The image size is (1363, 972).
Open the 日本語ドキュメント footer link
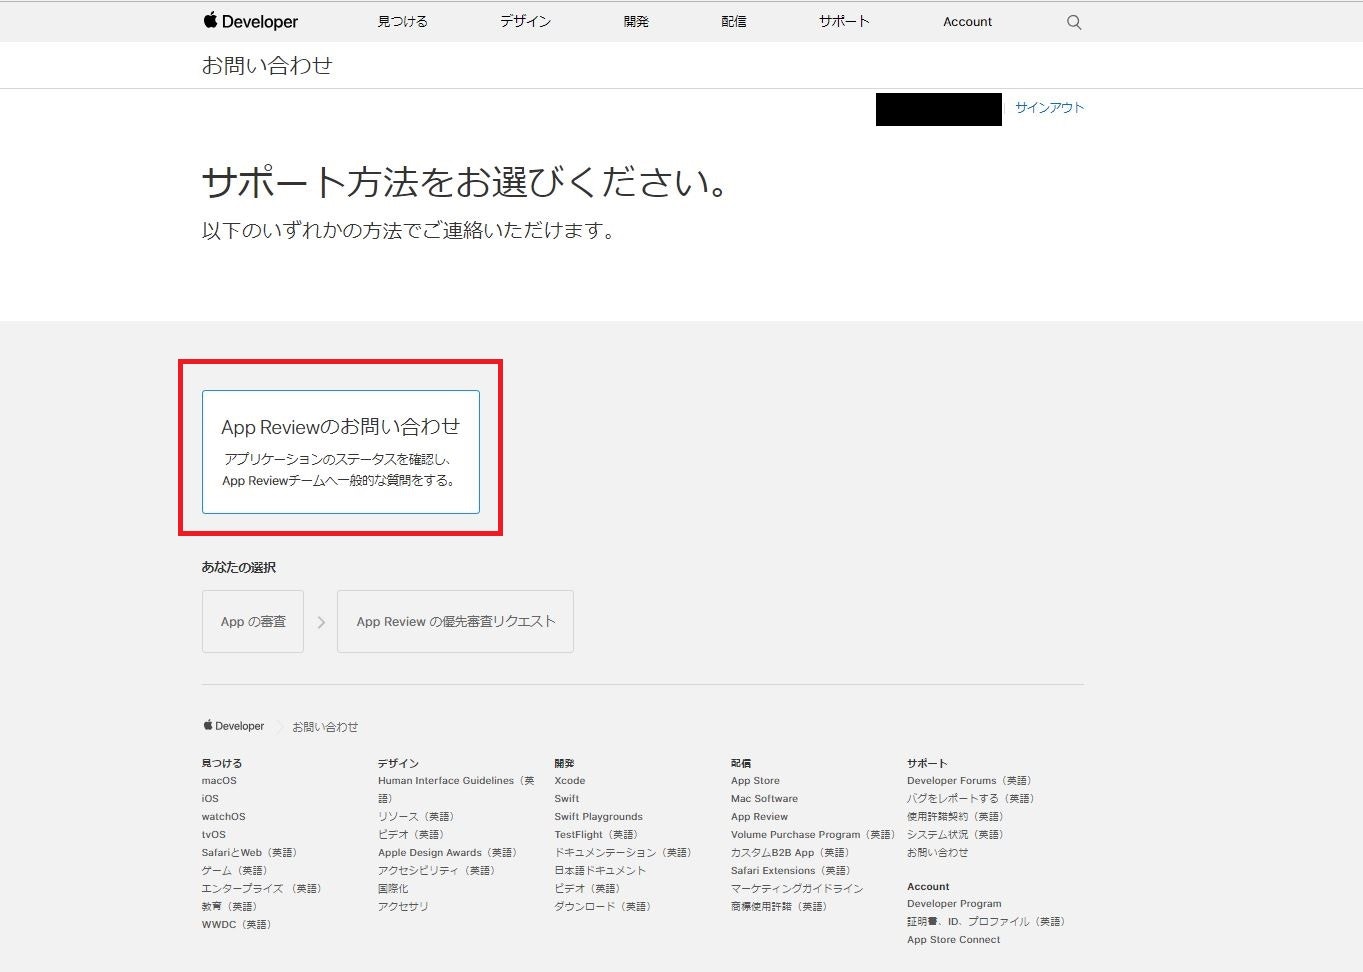coord(600,871)
